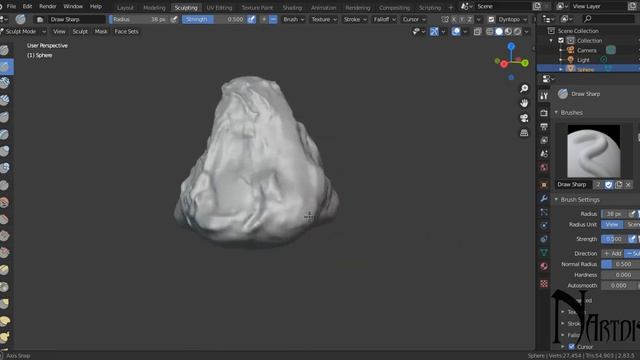Select the Draw Sharp brush tool
Viewport: 640px width, 360px height.
click(4, 67)
